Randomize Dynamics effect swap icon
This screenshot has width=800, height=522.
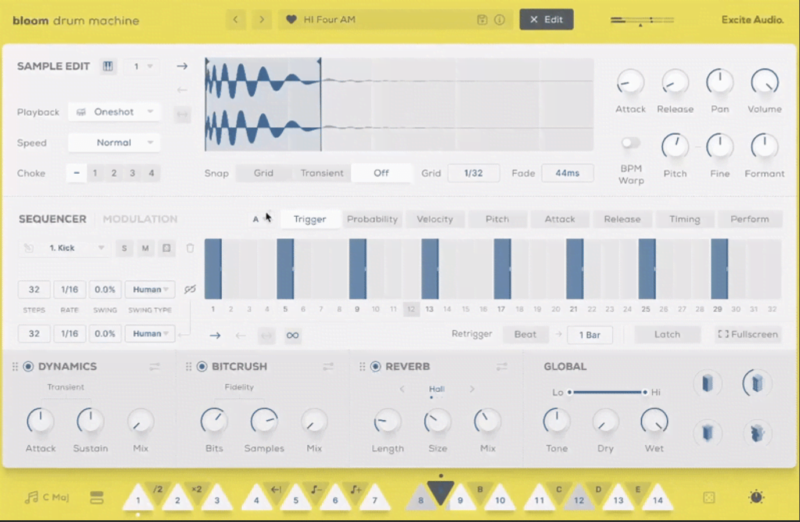pyautogui.click(x=155, y=366)
